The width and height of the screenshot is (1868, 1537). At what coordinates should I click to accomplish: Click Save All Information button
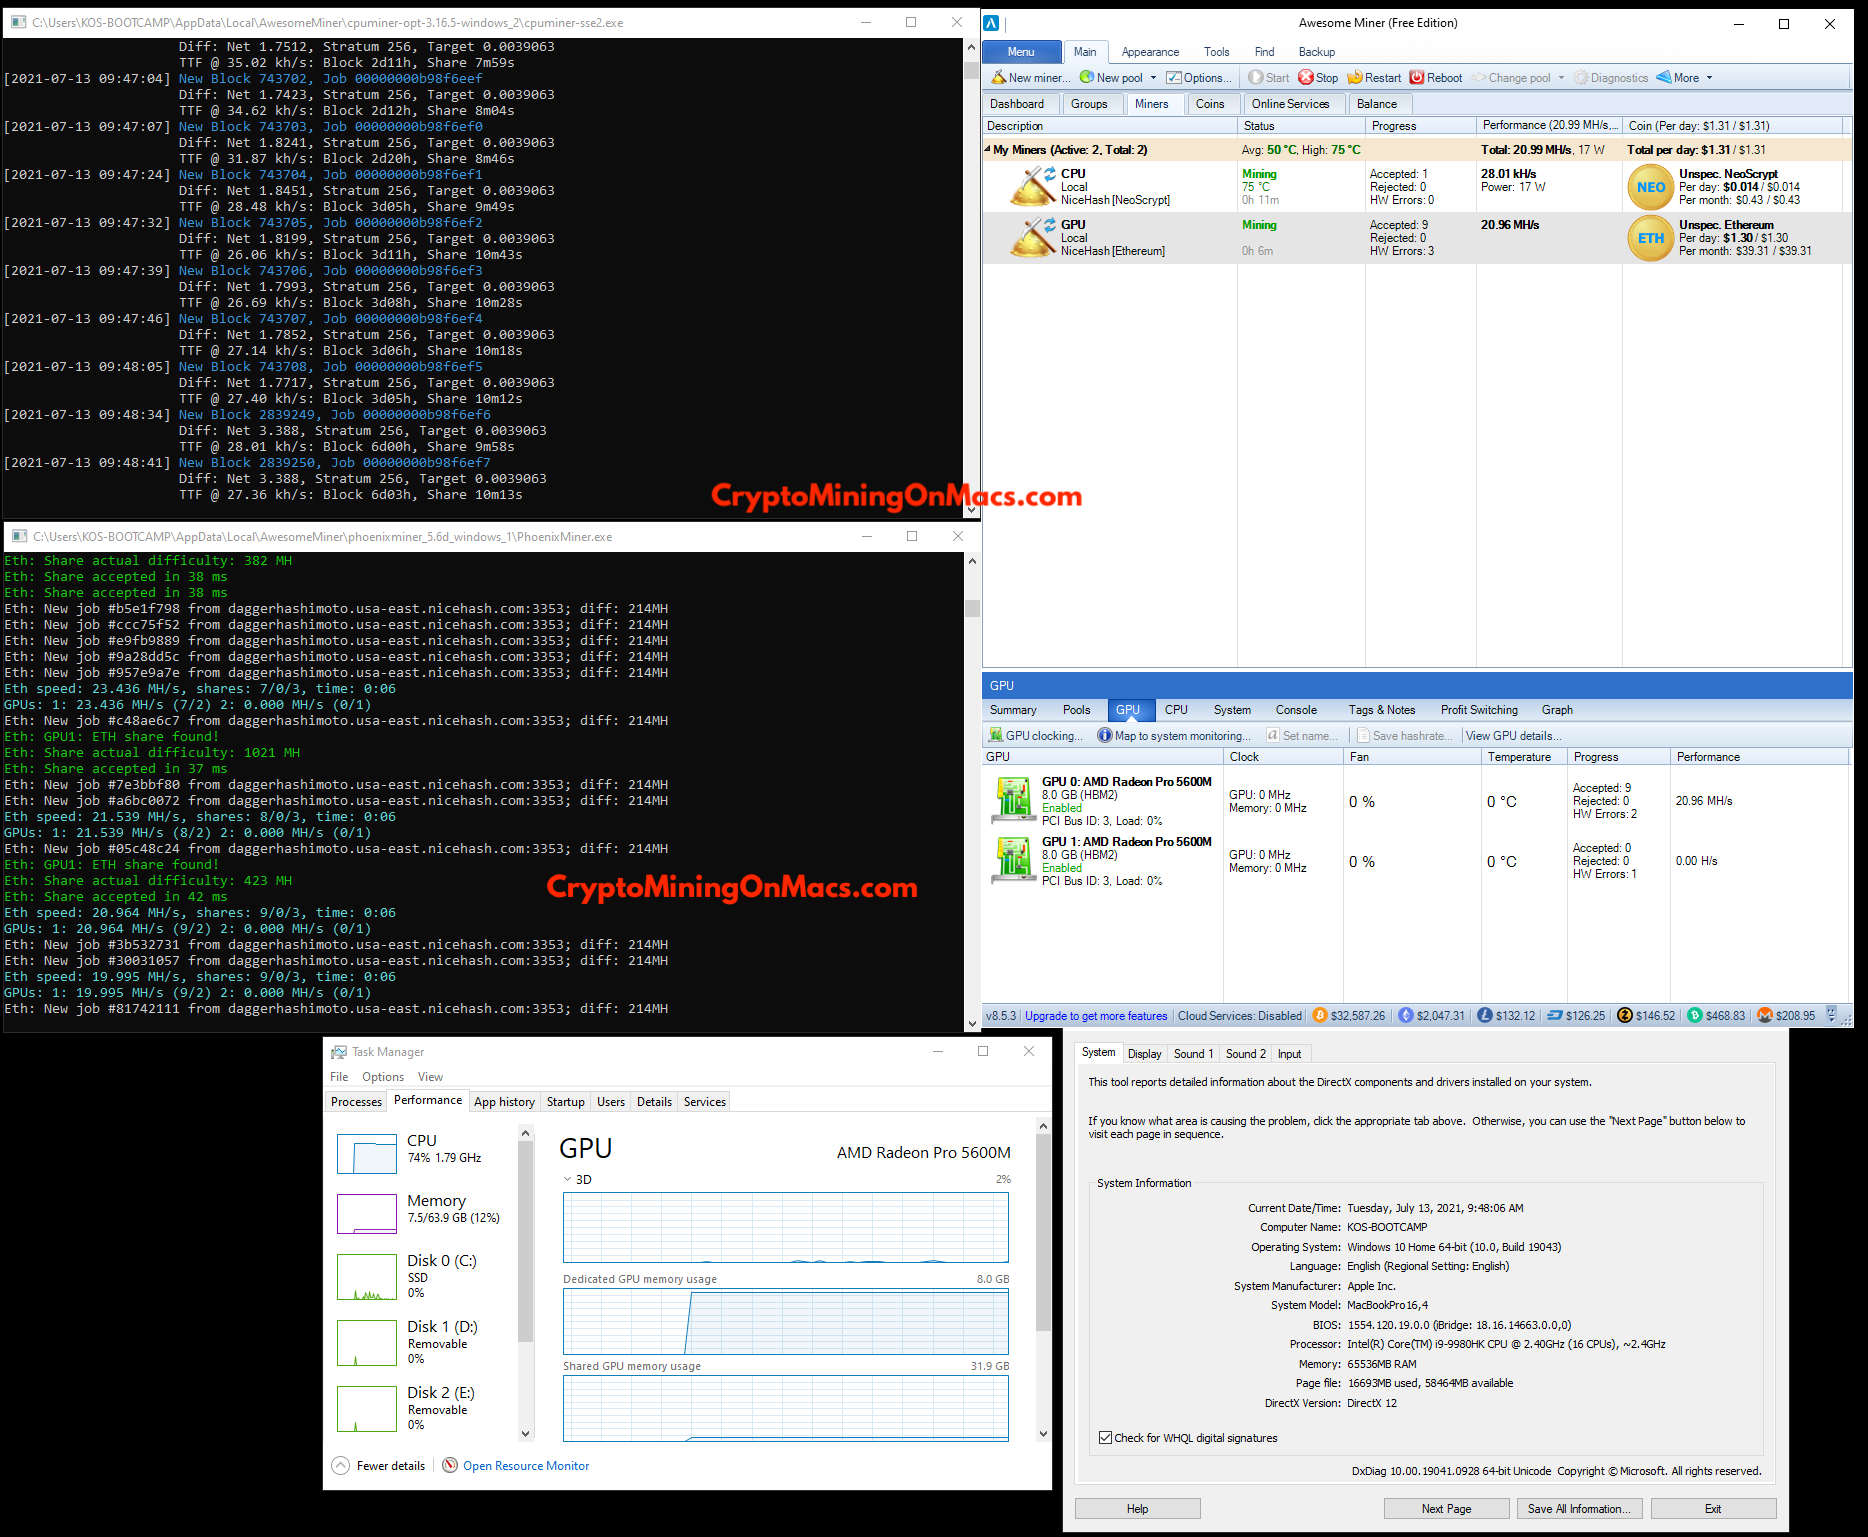pos(1579,1509)
